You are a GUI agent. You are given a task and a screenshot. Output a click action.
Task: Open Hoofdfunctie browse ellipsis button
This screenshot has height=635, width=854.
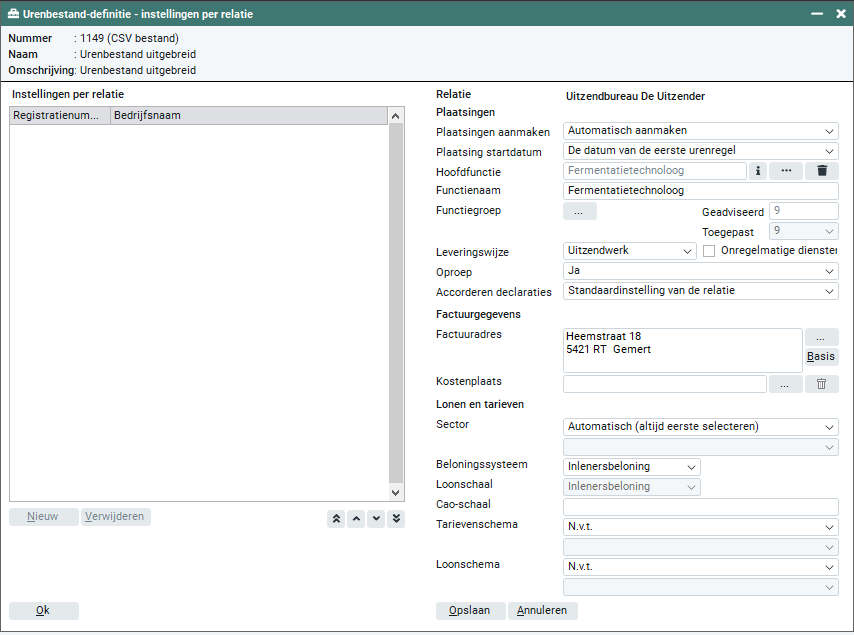786,171
